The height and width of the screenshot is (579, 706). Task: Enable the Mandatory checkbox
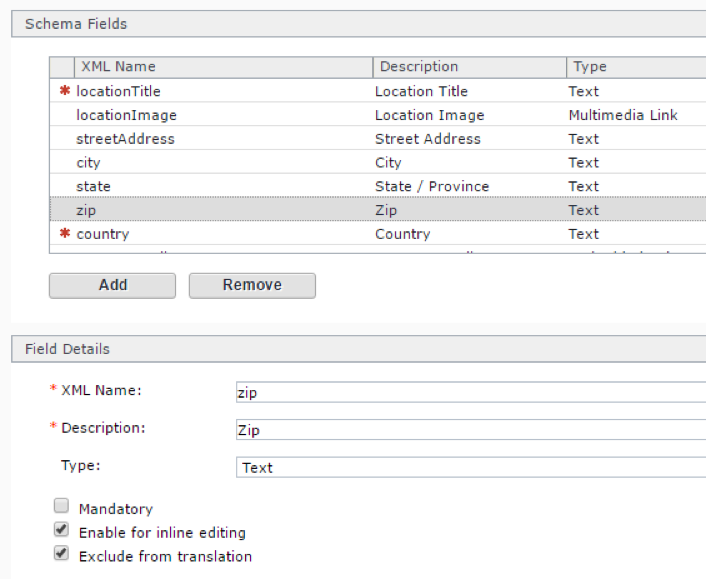pos(62,507)
